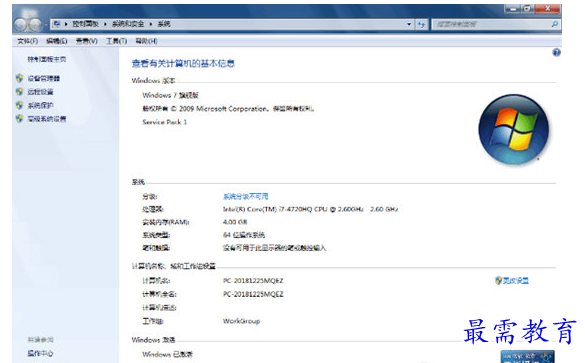Screen dimensions: 585x363
Task: Click the genuine Microsoft software badge
Action: [527, 356]
